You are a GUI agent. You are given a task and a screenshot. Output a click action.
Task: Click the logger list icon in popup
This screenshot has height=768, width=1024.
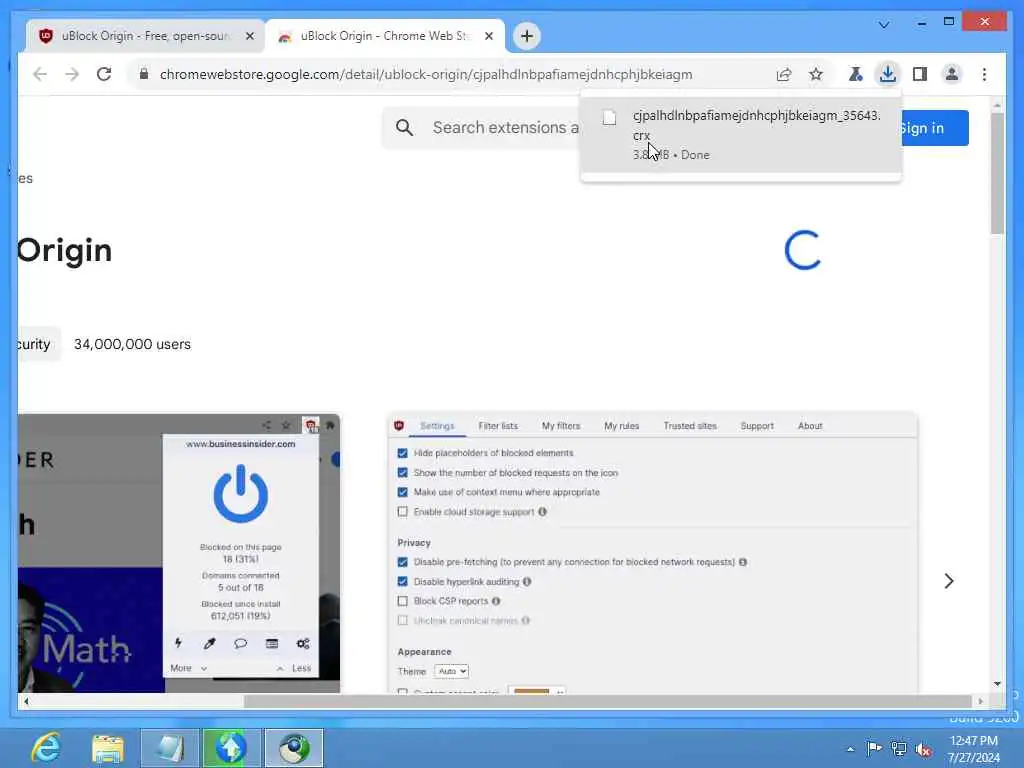click(x=272, y=643)
